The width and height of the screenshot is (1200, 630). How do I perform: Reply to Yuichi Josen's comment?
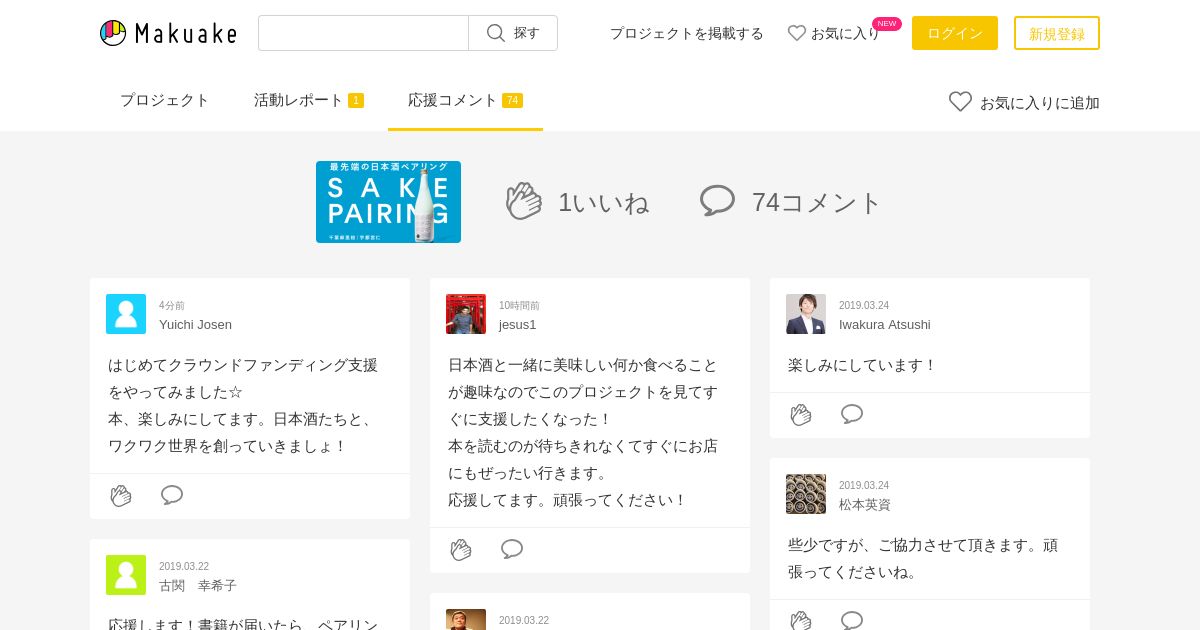(x=172, y=495)
